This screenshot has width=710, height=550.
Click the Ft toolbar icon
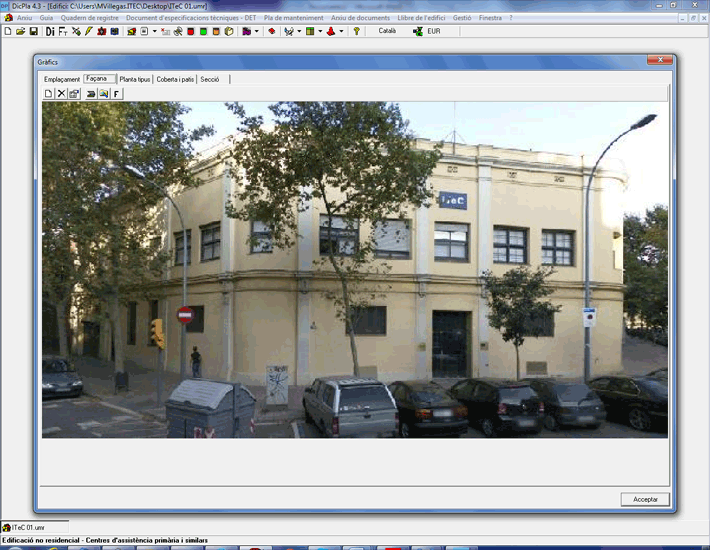click(63, 31)
